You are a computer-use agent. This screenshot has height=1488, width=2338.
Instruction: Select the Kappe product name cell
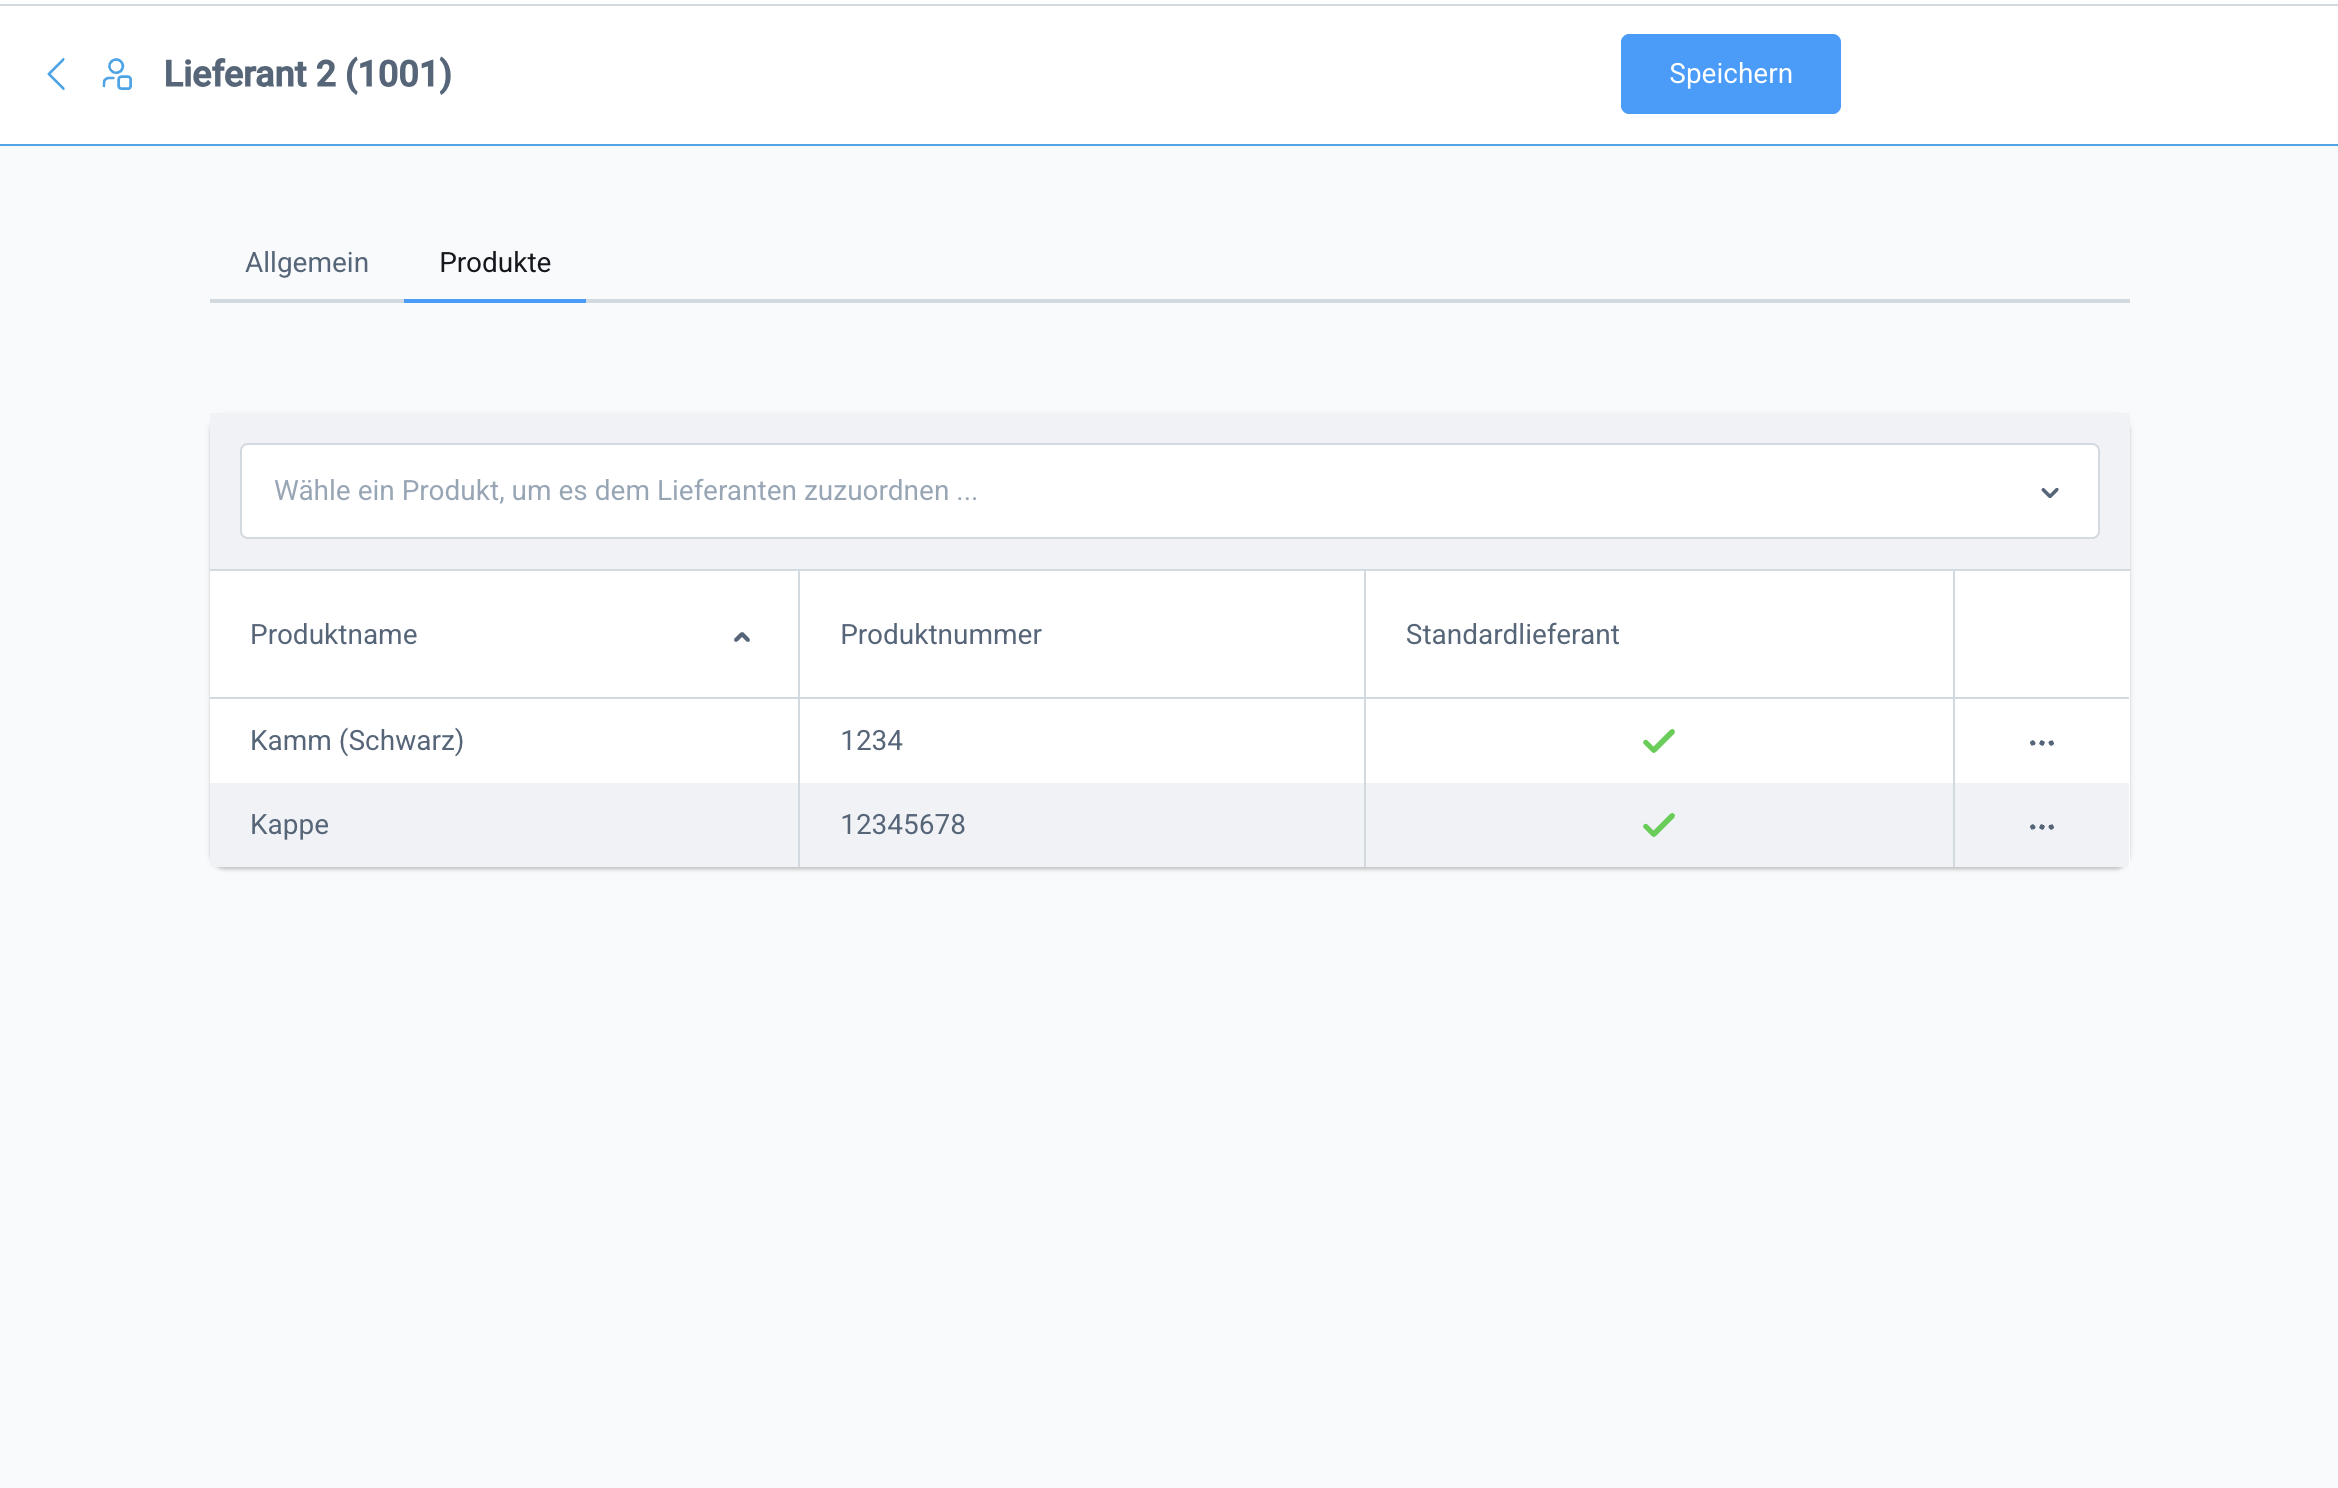pyautogui.click(x=289, y=824)
